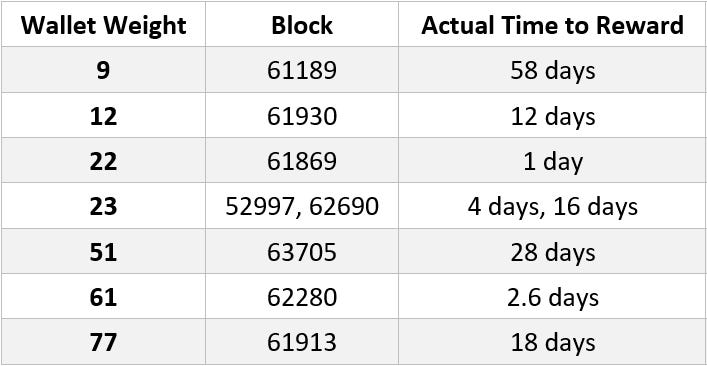Select the 52997, 62690 block cell
Image resolution: width=707 pixels, height=366 pixels.
[302, 206]
